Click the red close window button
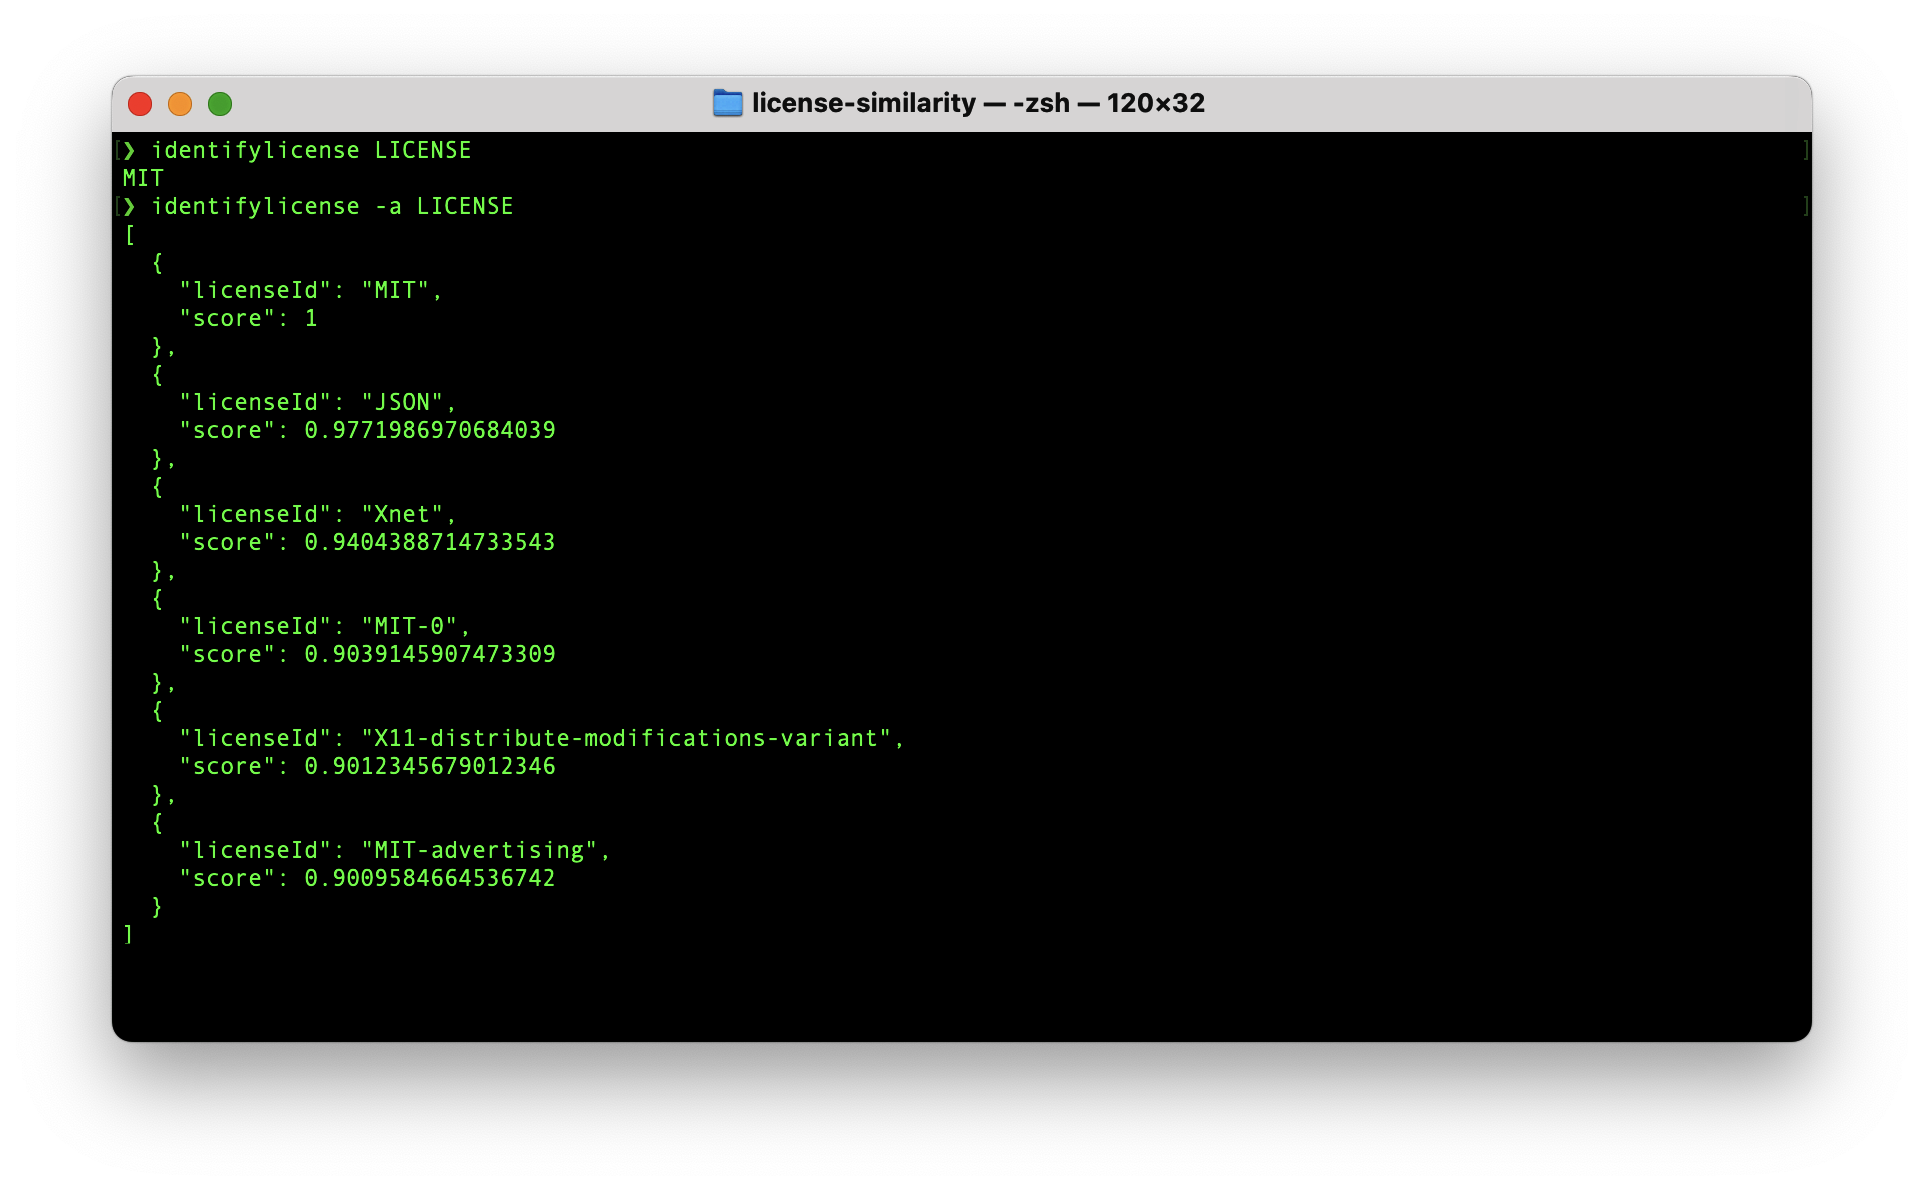This screenshot has height=1190, width=1924. [140, 104]
